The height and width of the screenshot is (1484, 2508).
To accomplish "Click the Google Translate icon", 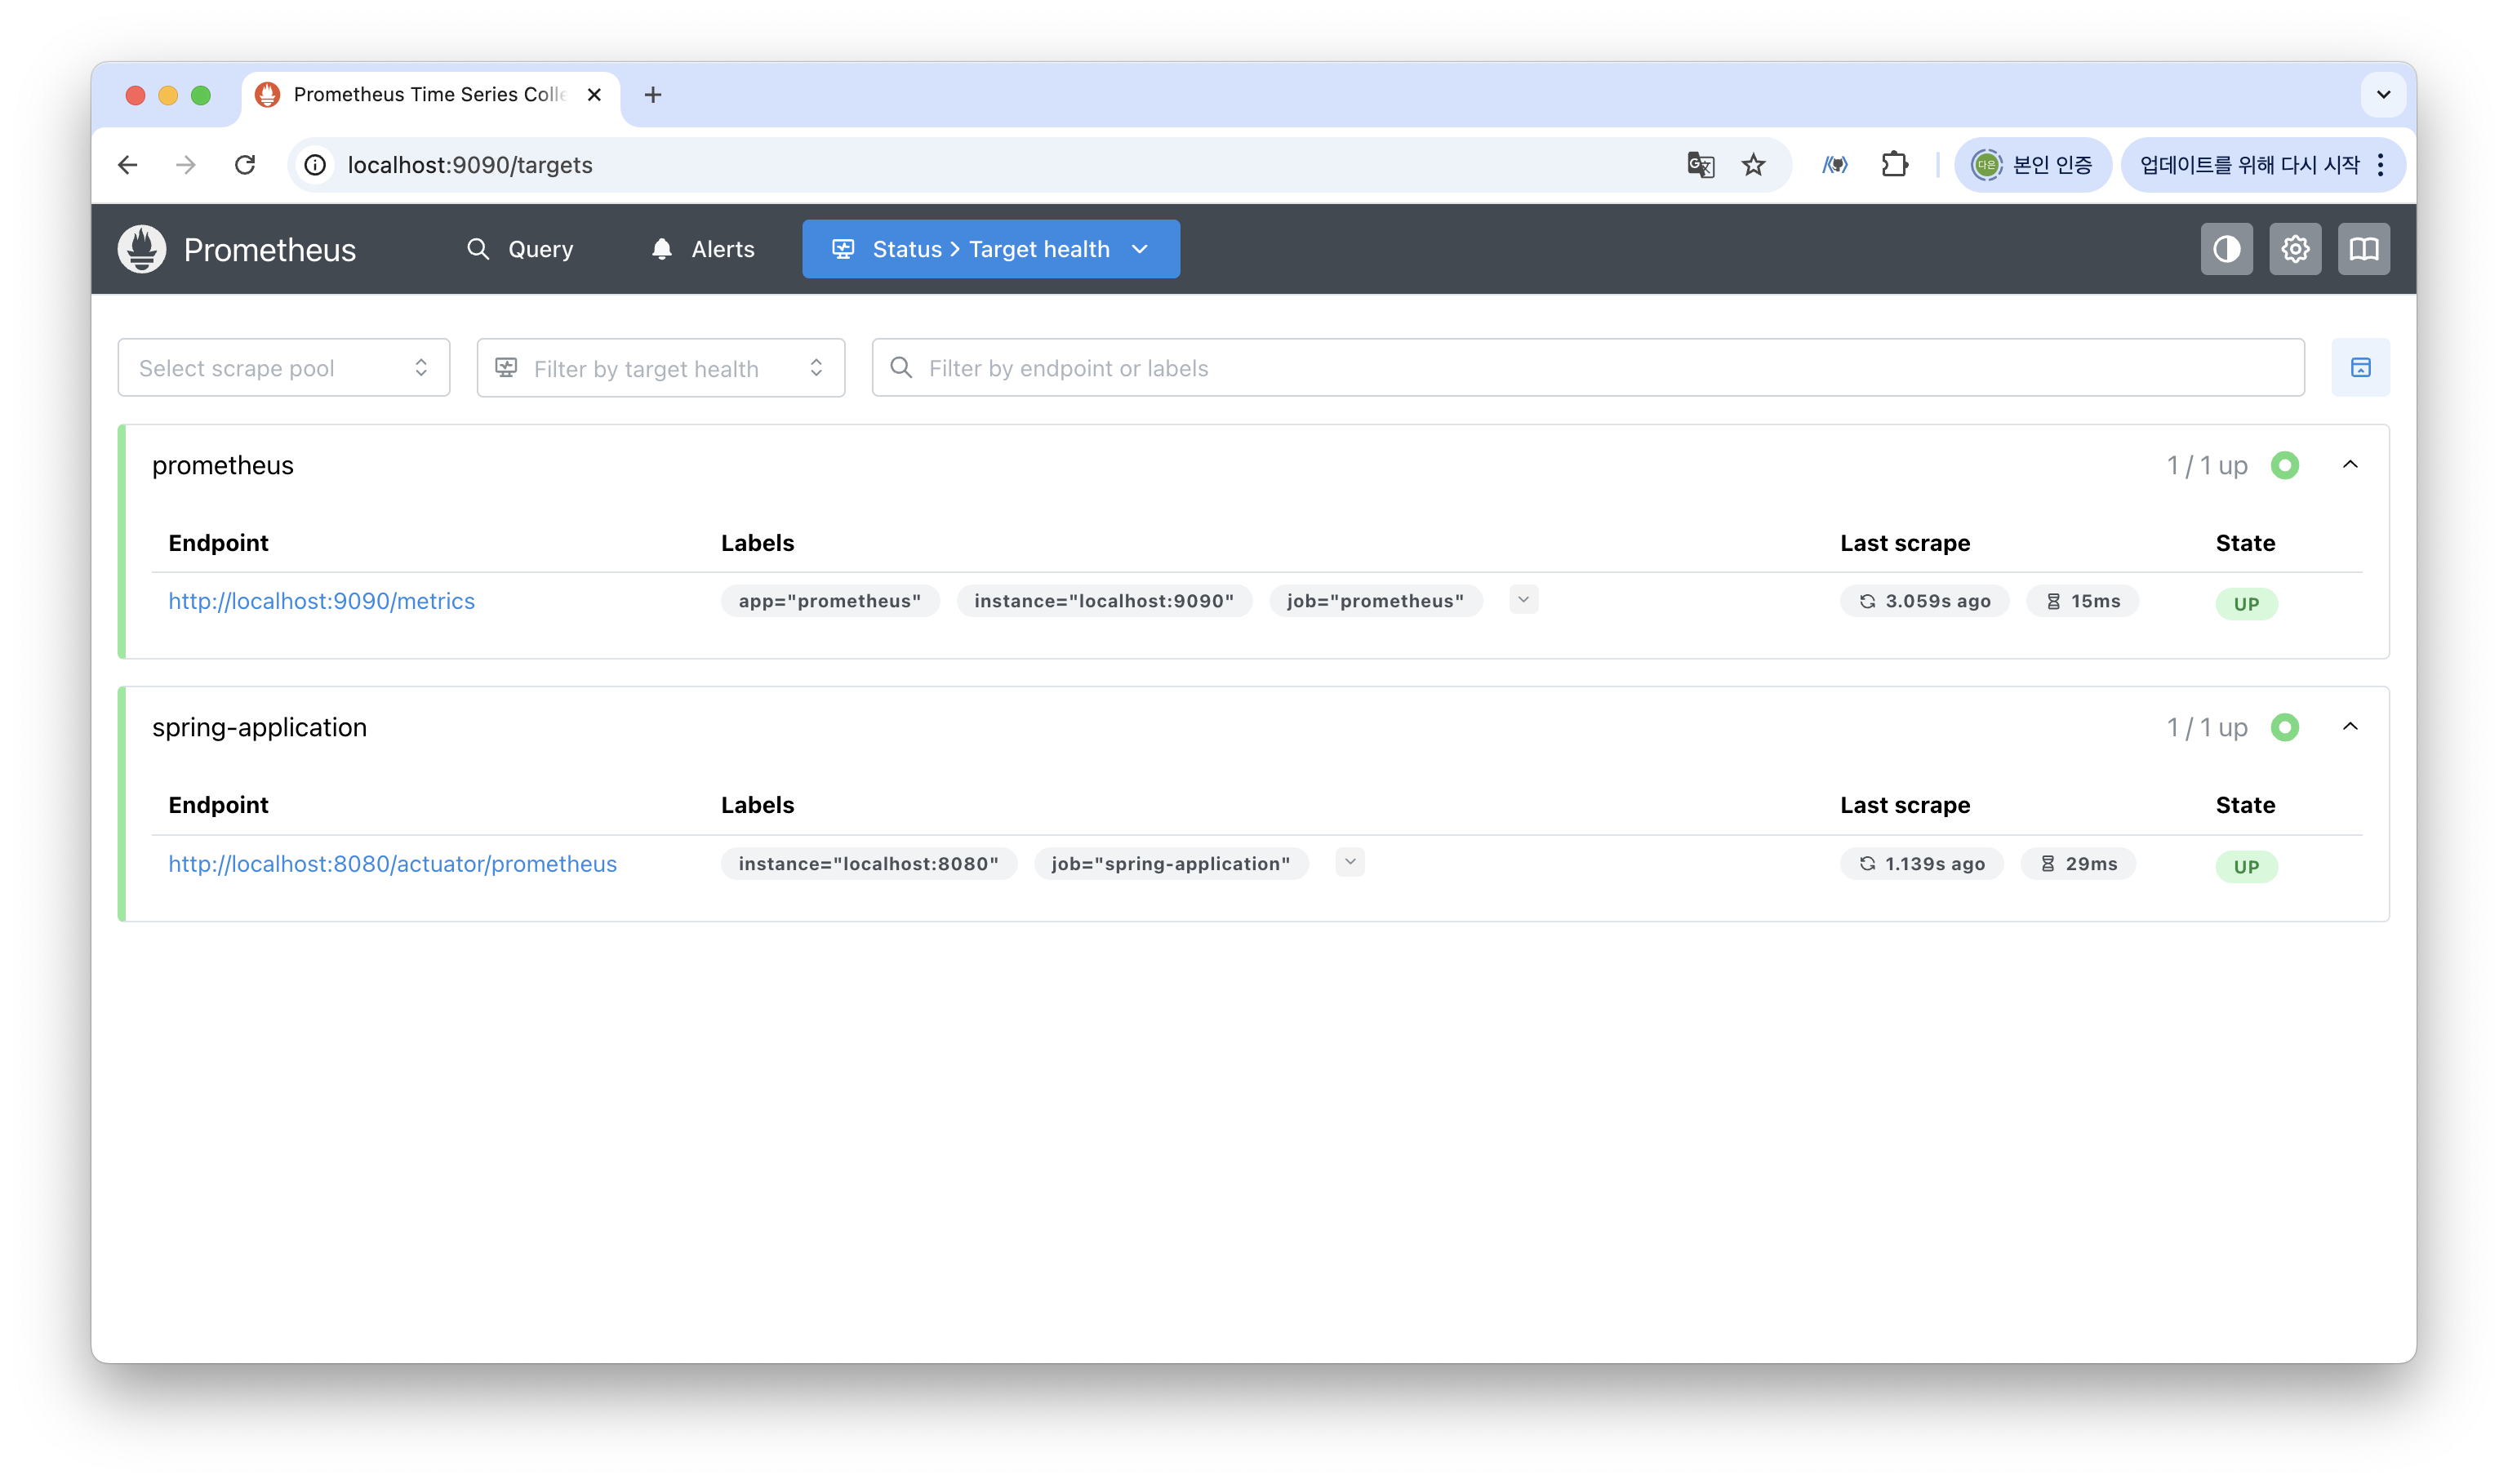I will pos(1700,165).
